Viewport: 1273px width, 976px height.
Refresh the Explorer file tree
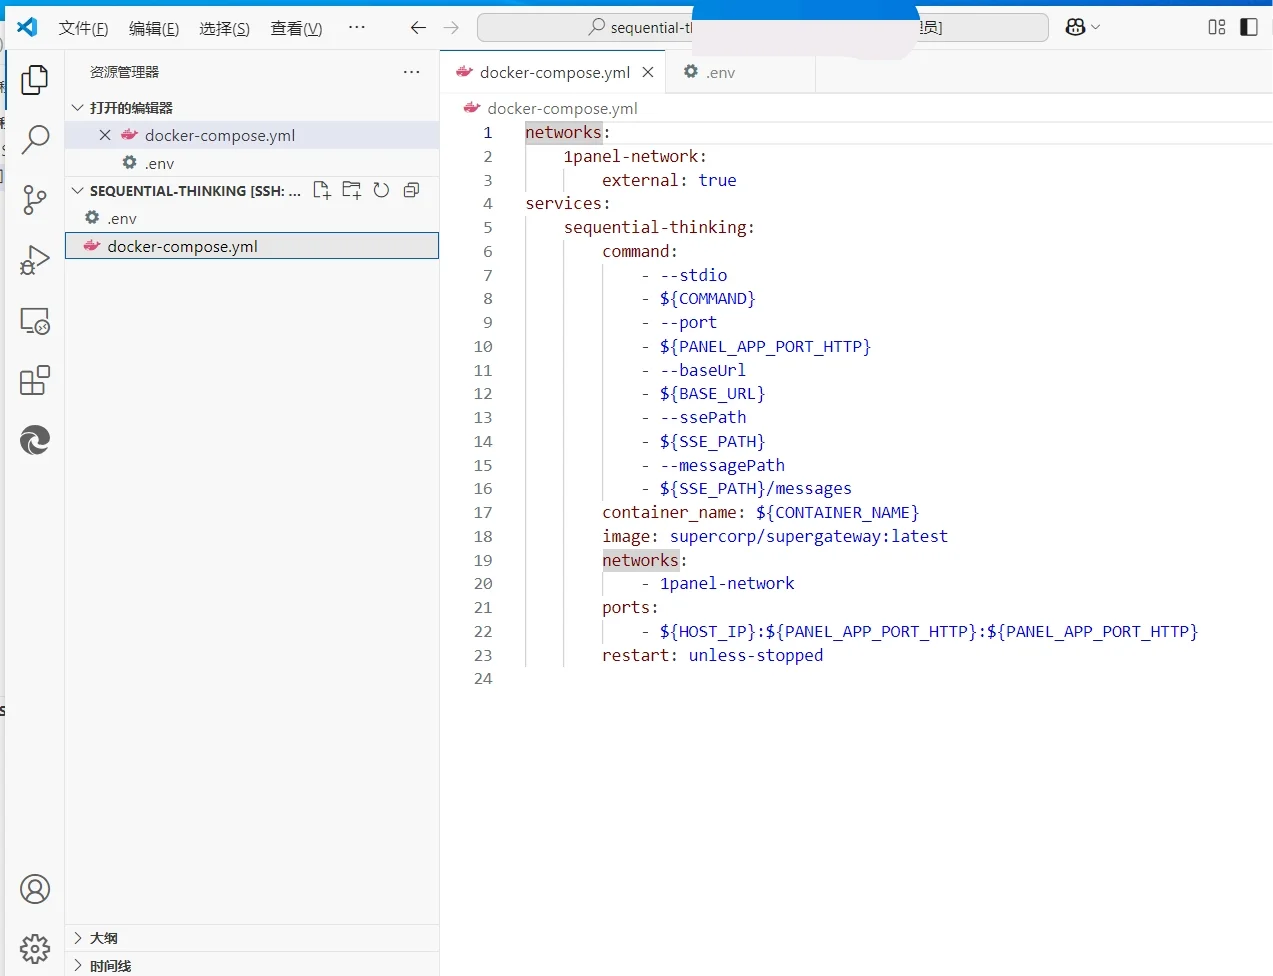click(x=382, y=190)
